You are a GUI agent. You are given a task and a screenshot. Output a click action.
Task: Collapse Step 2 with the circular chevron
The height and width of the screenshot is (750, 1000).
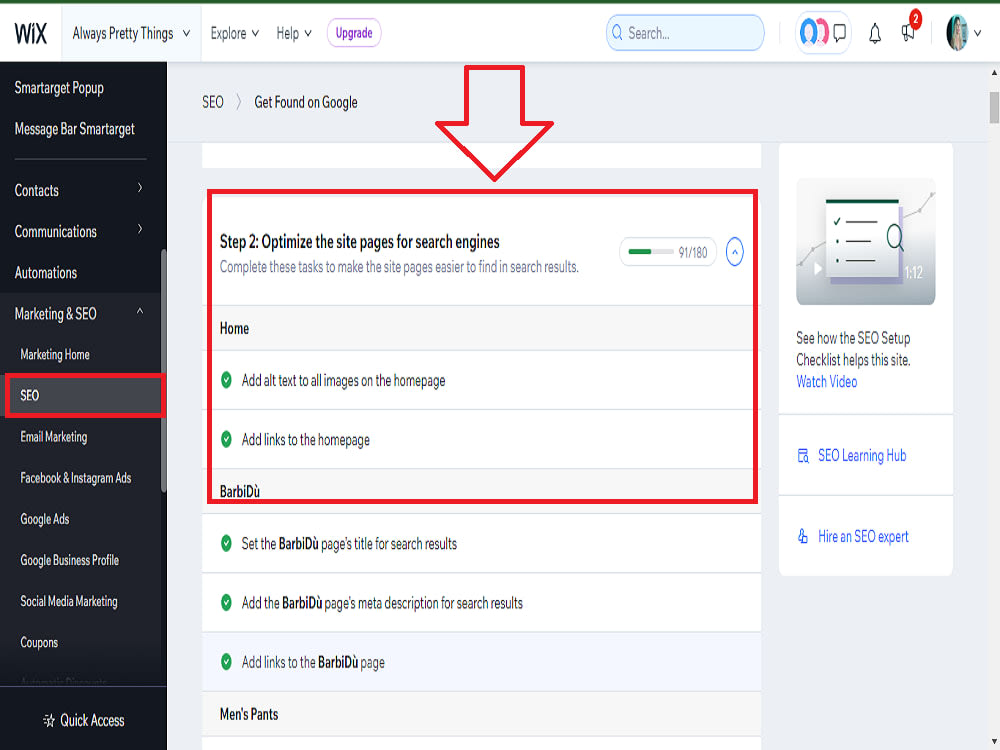735,252
